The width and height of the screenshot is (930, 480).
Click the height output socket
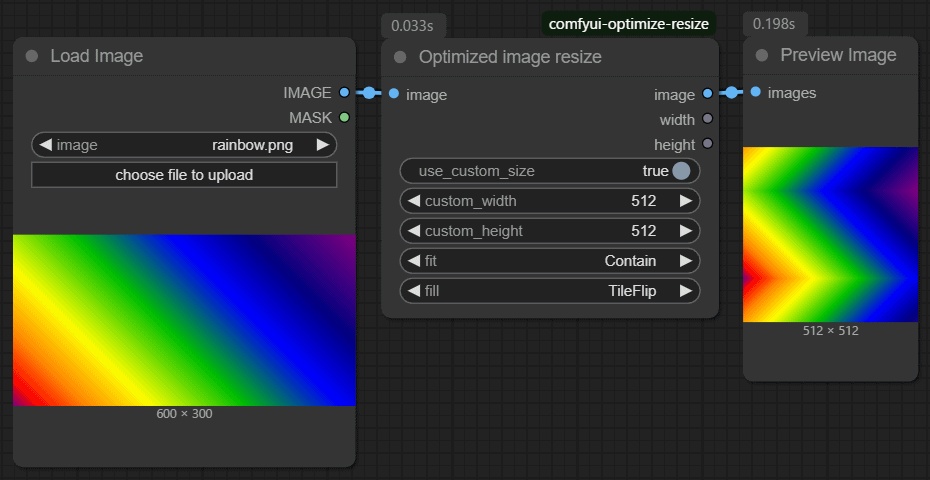707,145
